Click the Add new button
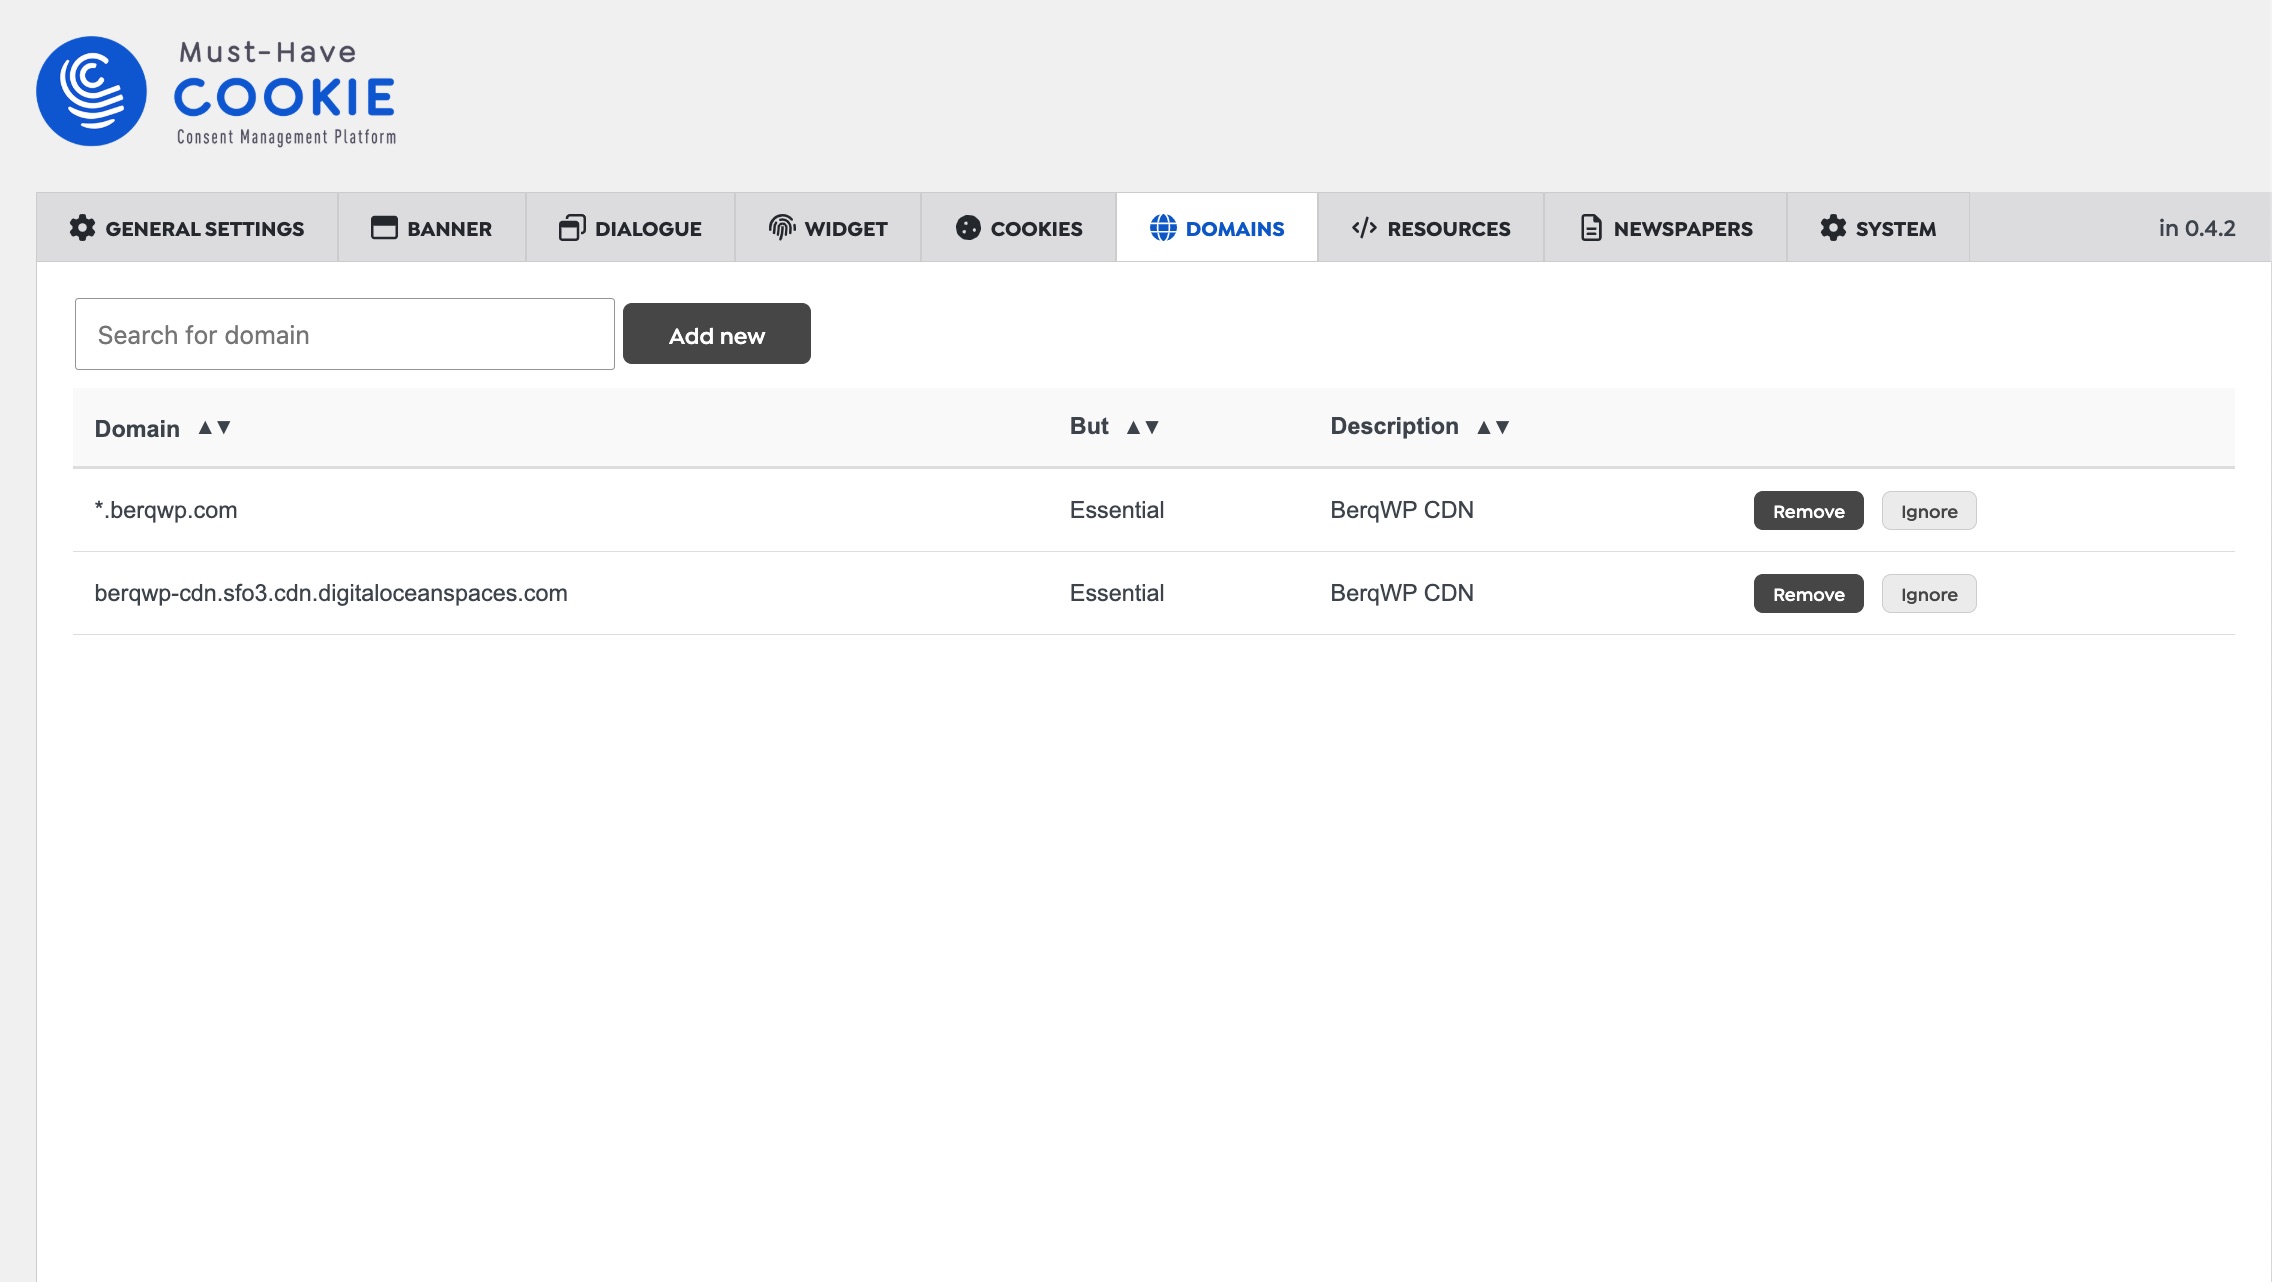This screenshot has width=2272, height=1282. (717, 334)
